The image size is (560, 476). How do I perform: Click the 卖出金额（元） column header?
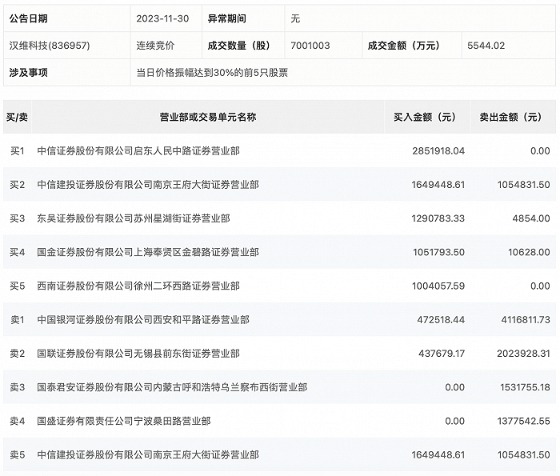coord(511,117)
